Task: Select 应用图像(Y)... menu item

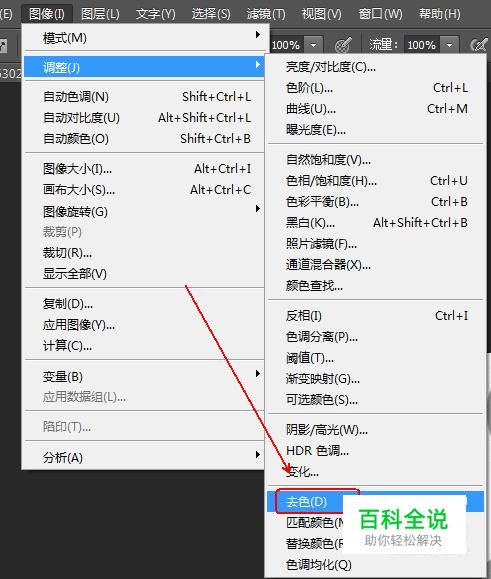Action: pyautogui.click(x=144, y=325)
